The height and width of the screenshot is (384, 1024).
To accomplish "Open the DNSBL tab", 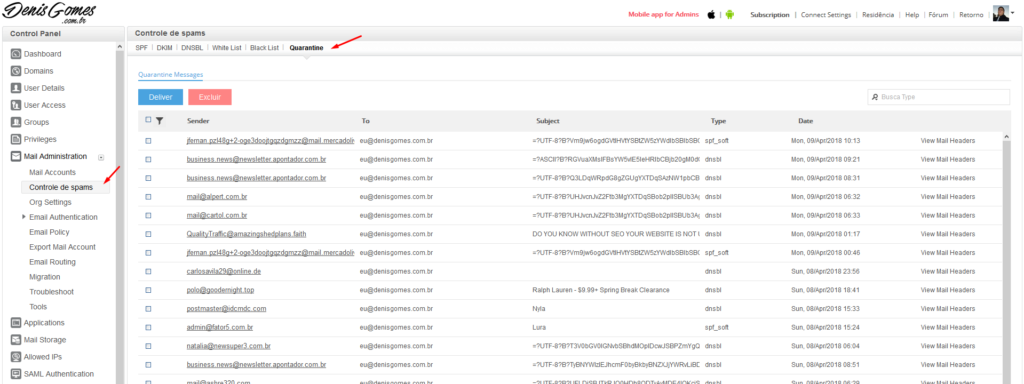I will click(x=192, y=48).
